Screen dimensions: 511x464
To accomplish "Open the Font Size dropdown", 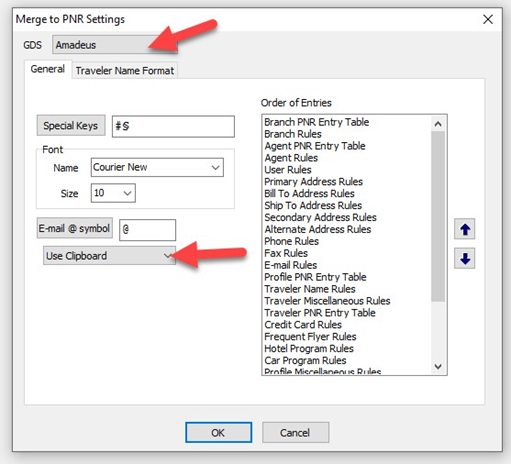I will coord(113,193).
